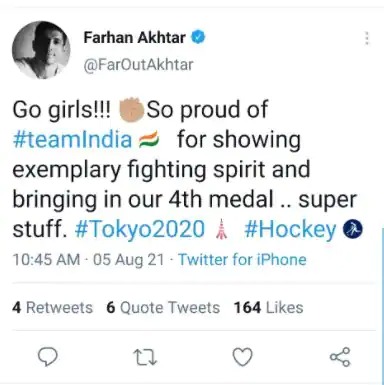Open the three-dot more options menu
This screenshot has width=384, height=385.
click(x=367, y=38)
